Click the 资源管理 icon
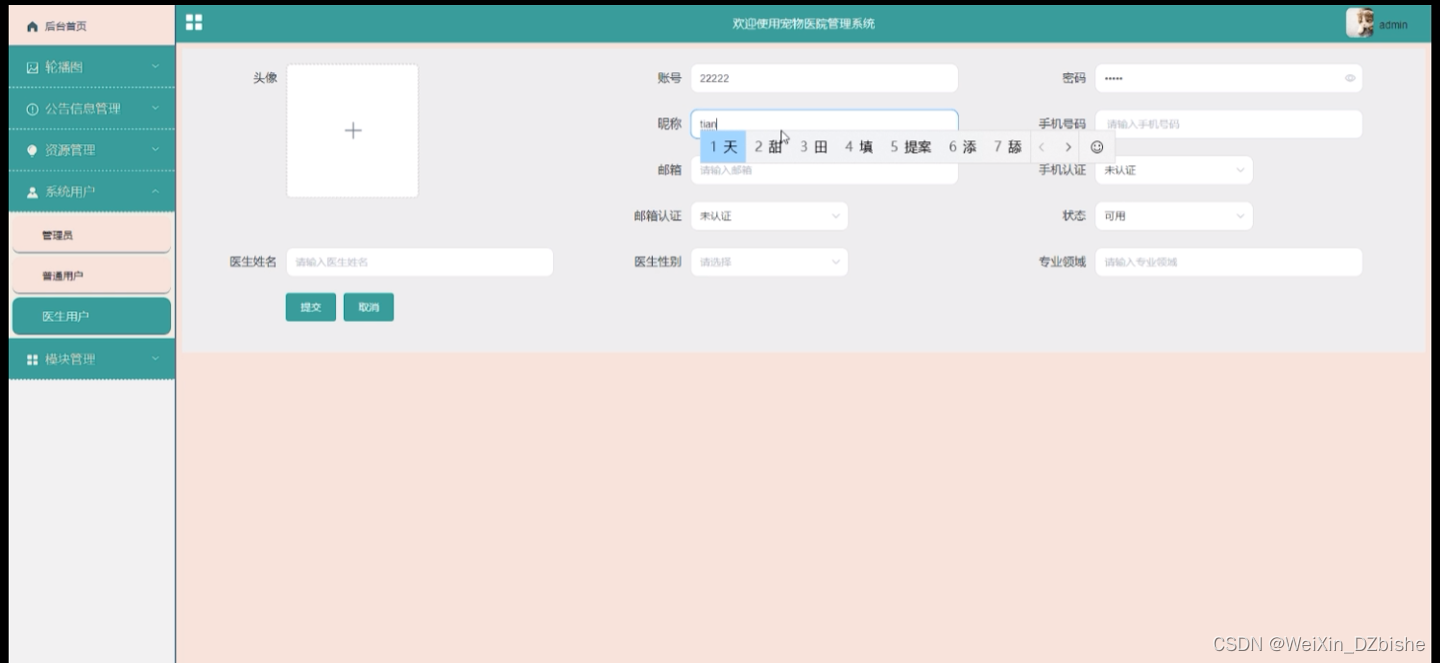This screenshot has height=663, width=1440. click(32, 150)
